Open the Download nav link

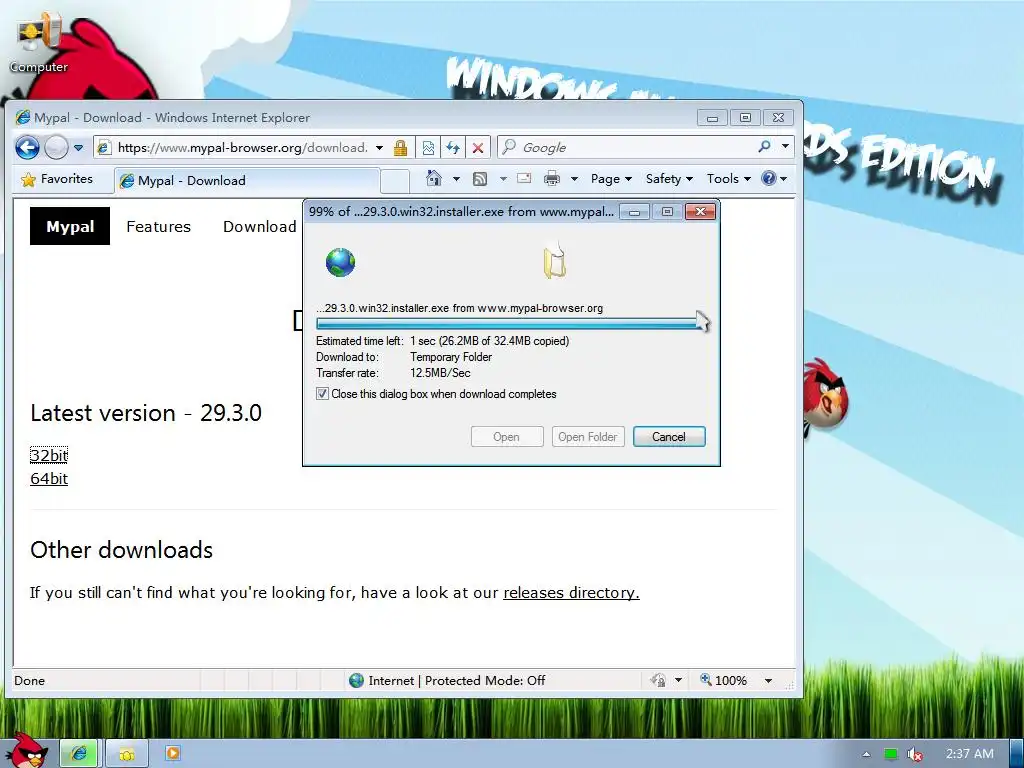(x=260, y=227)
